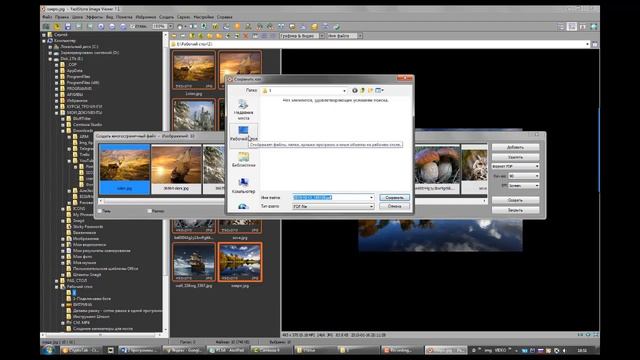Open the view menu icon in Save dialog
The height and width of the screenshot is (360, 640).
pyautogui.click(x=379, y=90)
